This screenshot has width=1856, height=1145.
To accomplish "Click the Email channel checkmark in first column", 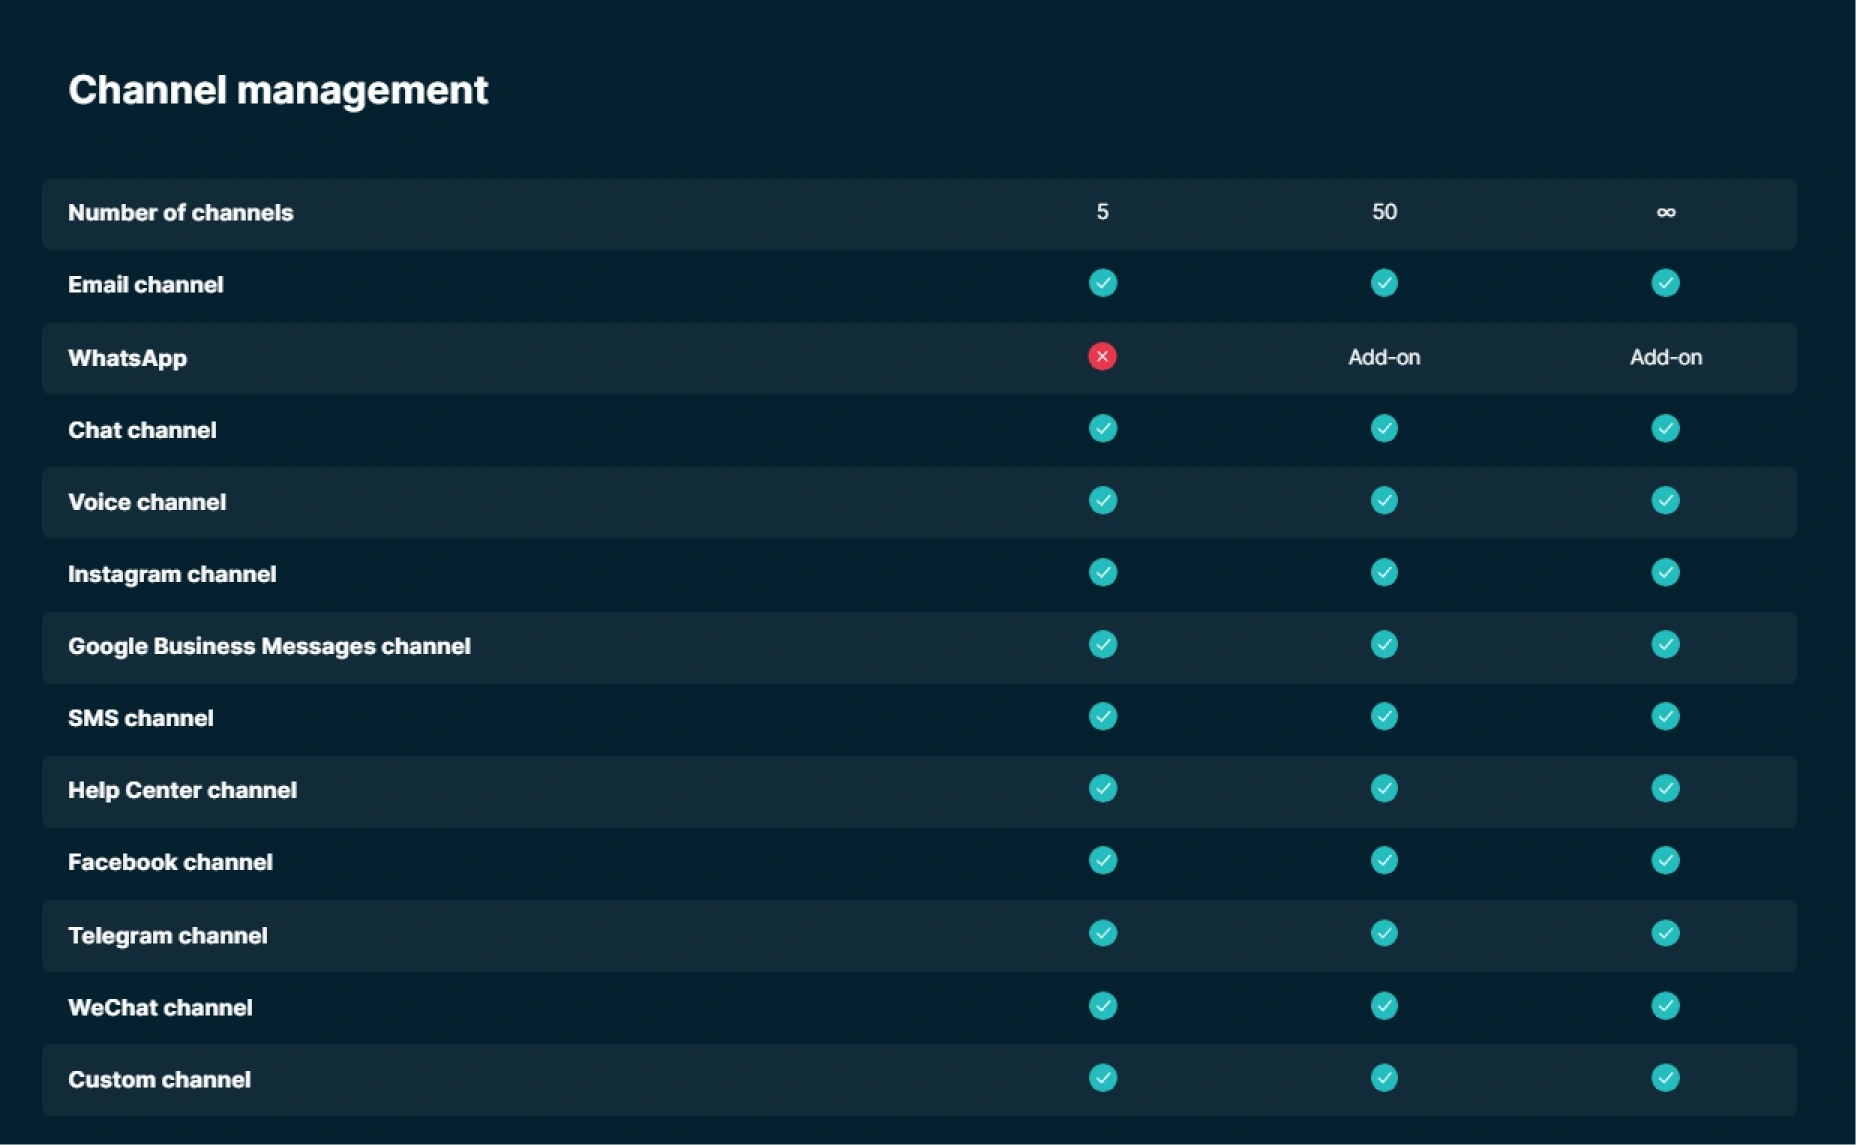I will pos(1103,284).
